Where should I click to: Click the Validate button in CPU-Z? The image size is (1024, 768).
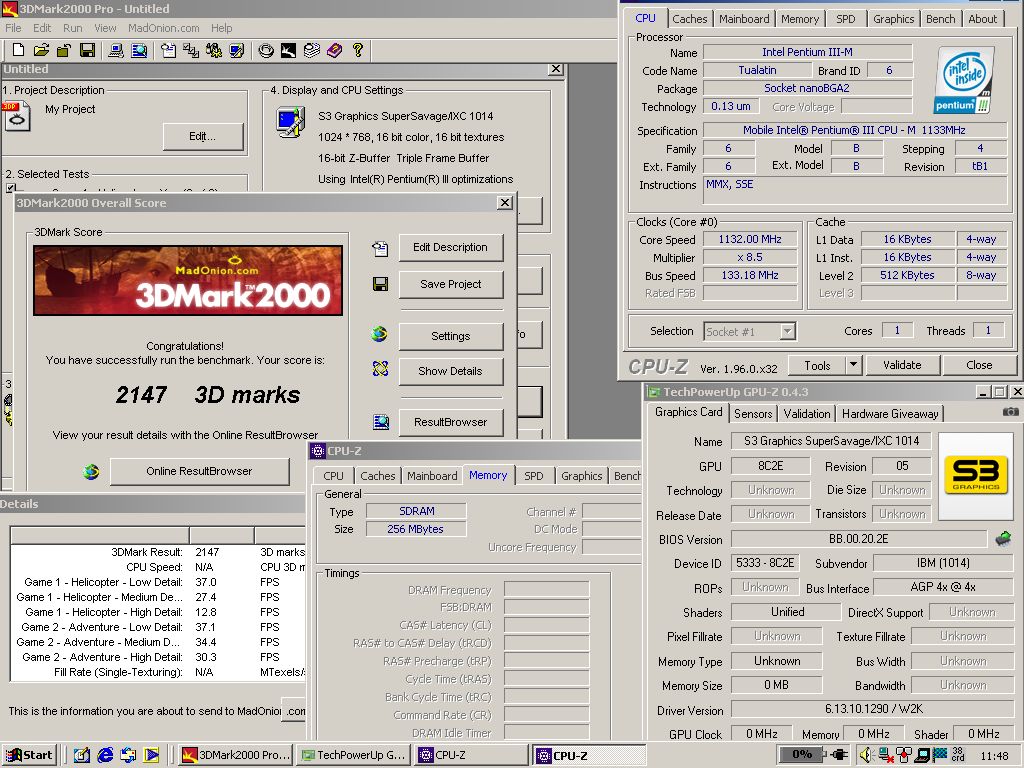[x=902, y=365]
